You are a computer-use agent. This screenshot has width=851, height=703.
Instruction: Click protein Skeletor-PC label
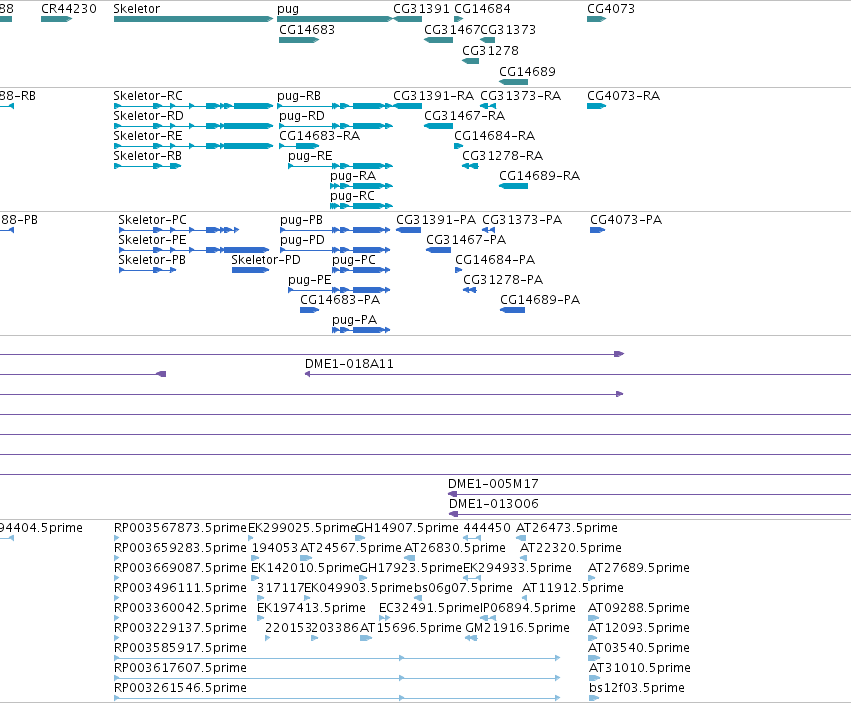coord(153,220)
